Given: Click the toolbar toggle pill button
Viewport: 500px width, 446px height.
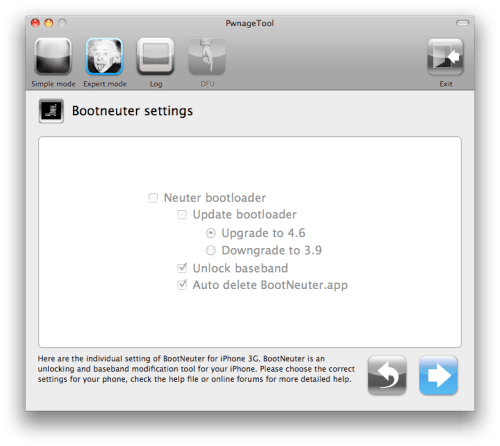Looking at the screenshot, I should [x=462, y=23].
